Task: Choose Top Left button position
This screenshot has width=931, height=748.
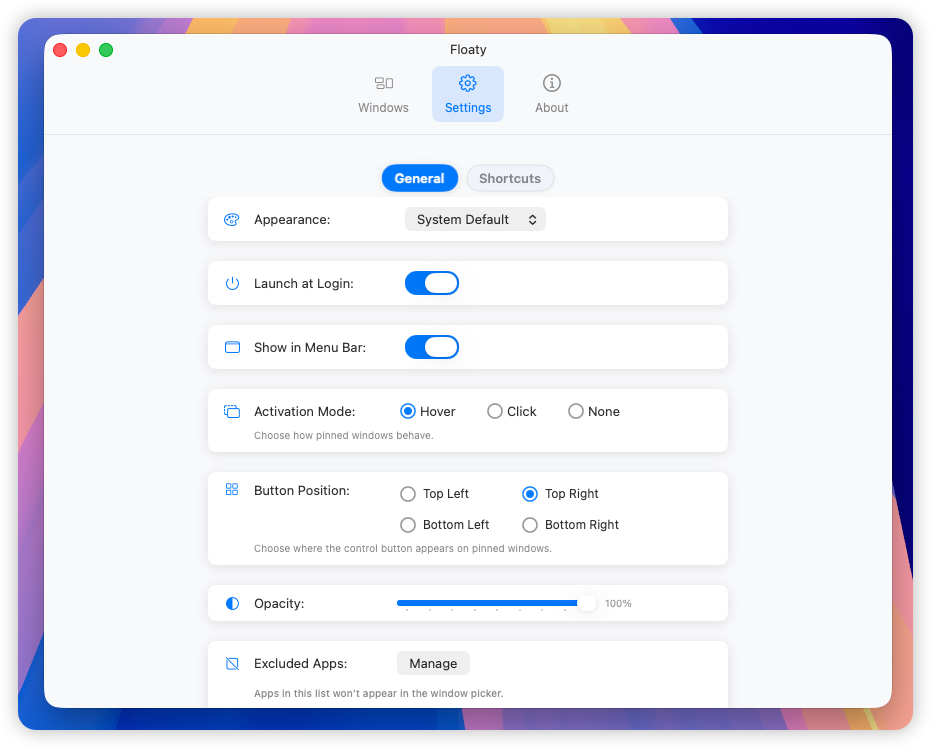Action: click(x=434, y=494)
